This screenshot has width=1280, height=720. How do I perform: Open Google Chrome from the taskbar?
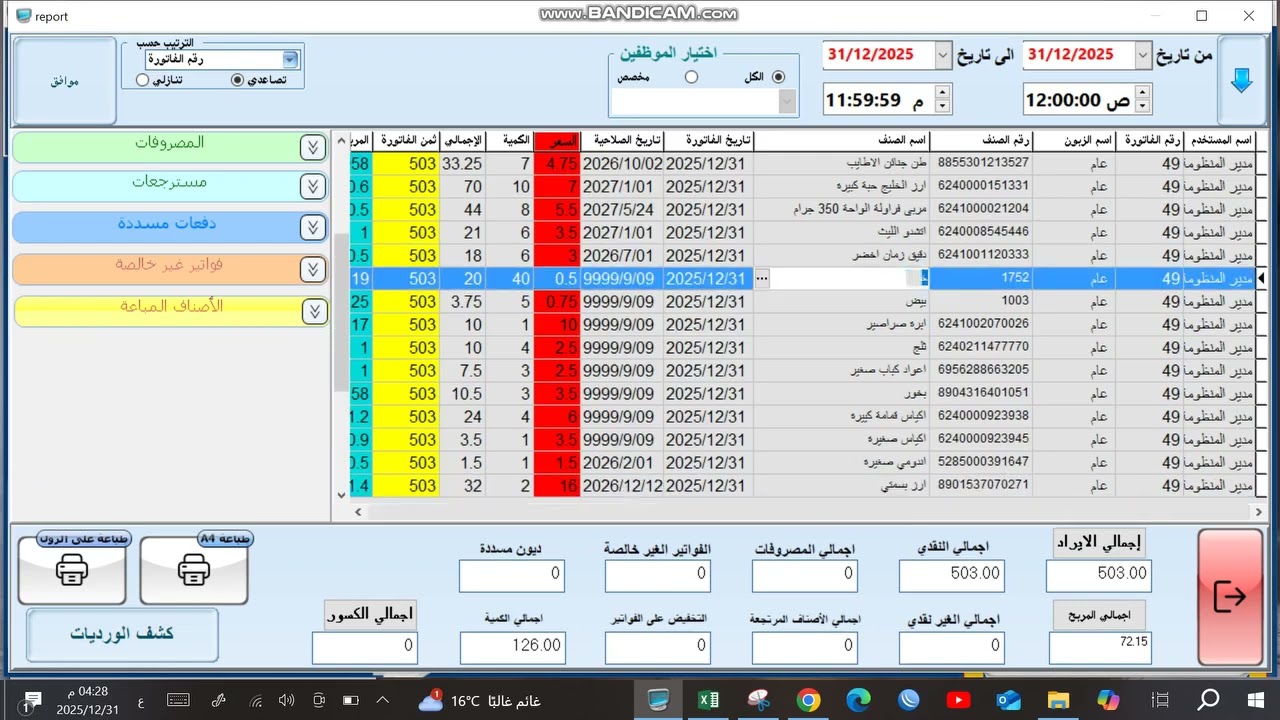pos(808,700)
